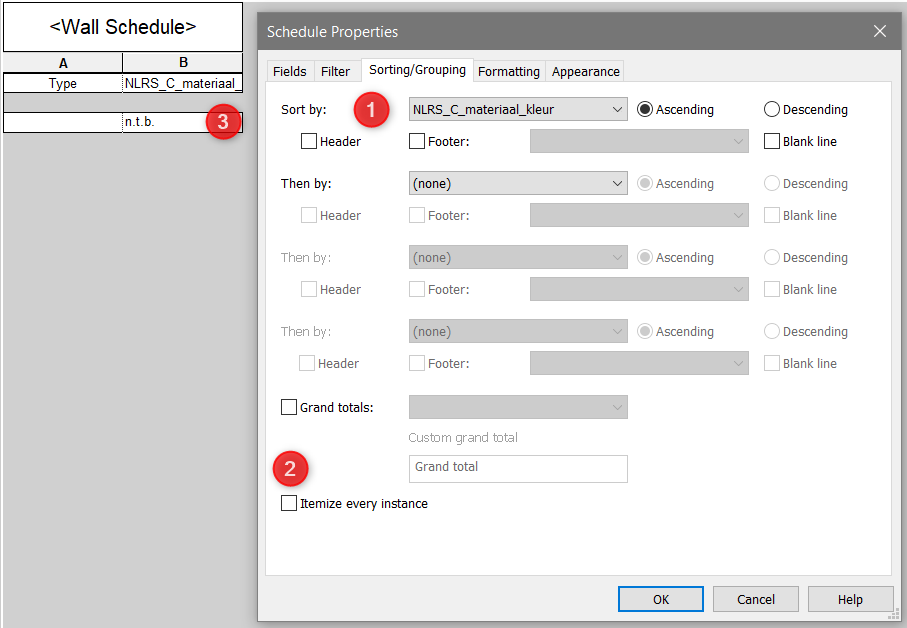The width and height of the screenshot is (907, 628).
Task: Check the Footer box for Sort by
Action: point(417,142)
